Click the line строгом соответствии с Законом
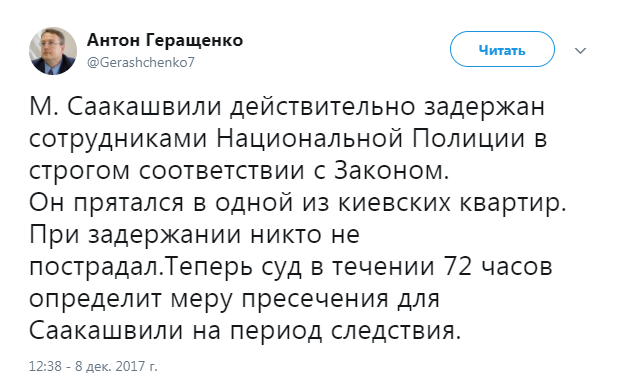This screenshot has width=623, height=388. (239, 172)
